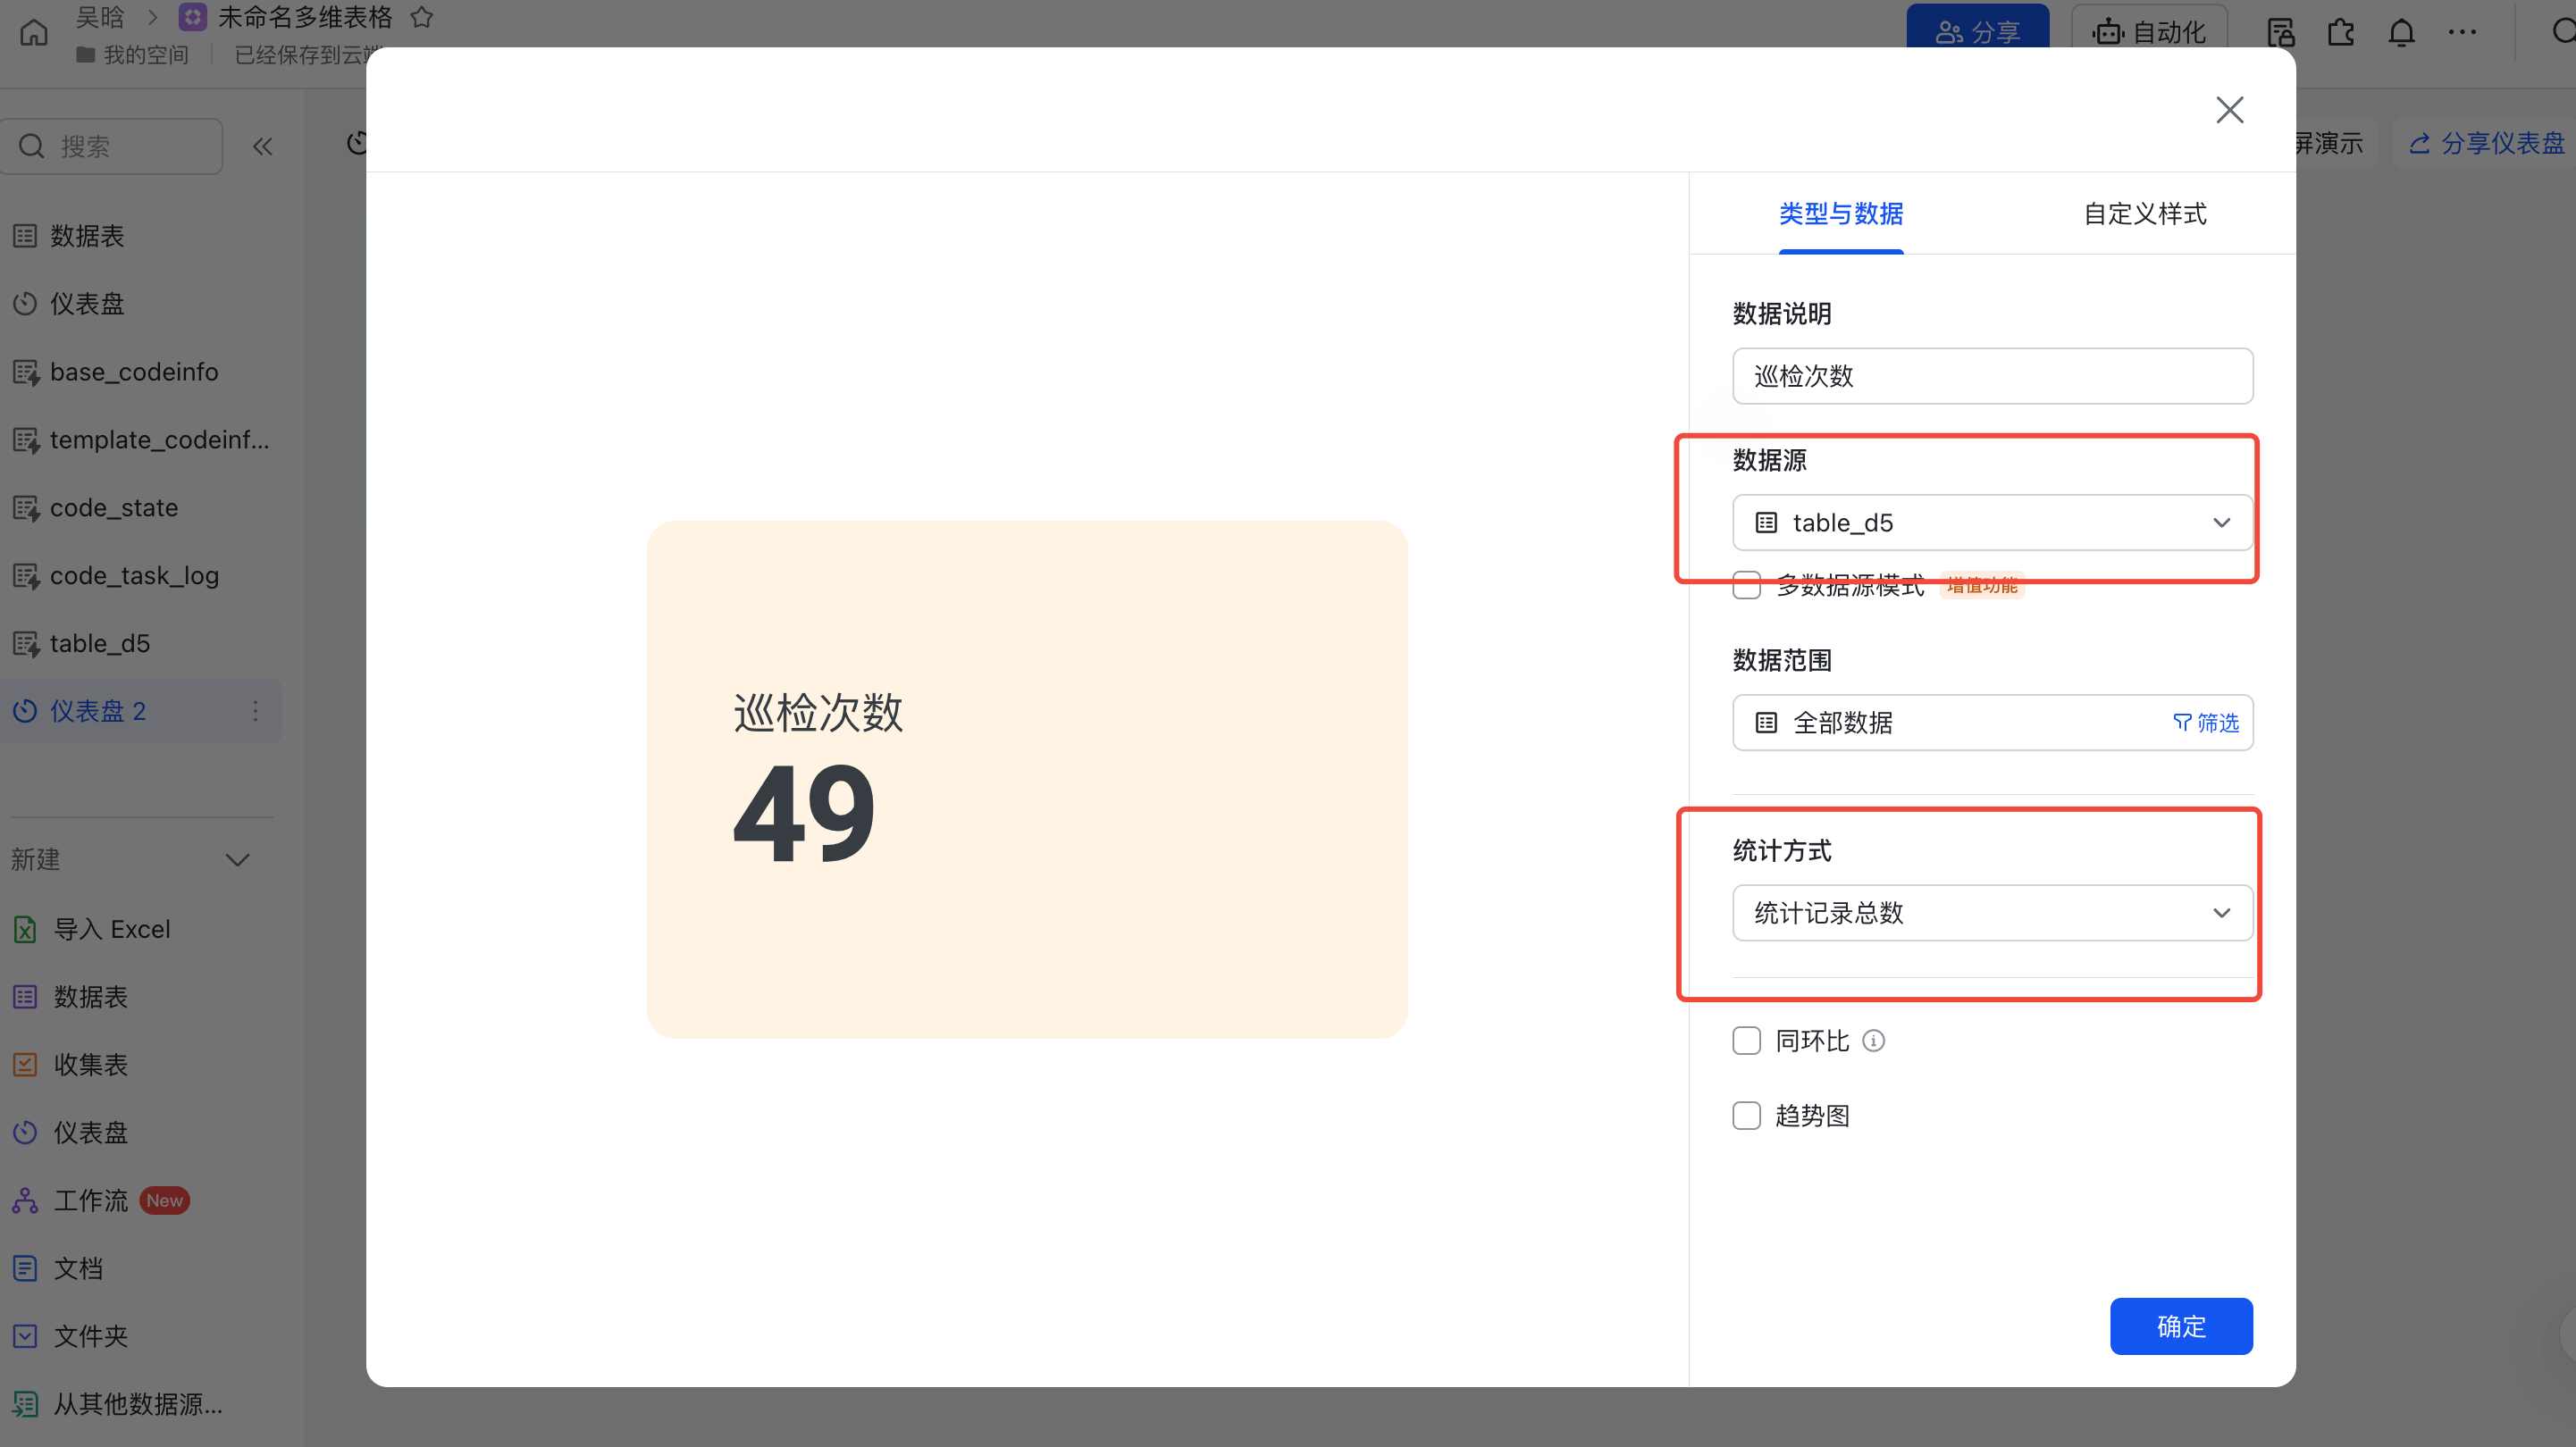
Task: Click the 数据说明 input field 巡检次数
Action: [x=1992, y=376]
